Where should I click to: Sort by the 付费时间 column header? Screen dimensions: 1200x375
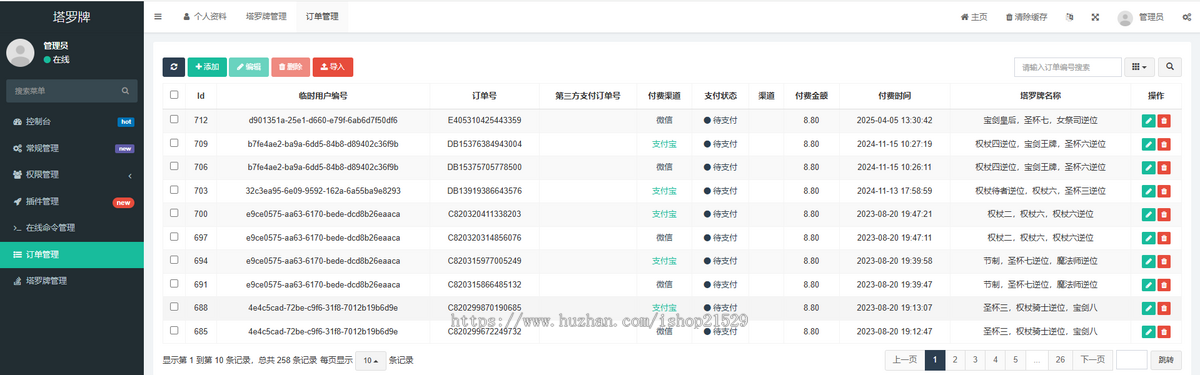tap(894, 96)
